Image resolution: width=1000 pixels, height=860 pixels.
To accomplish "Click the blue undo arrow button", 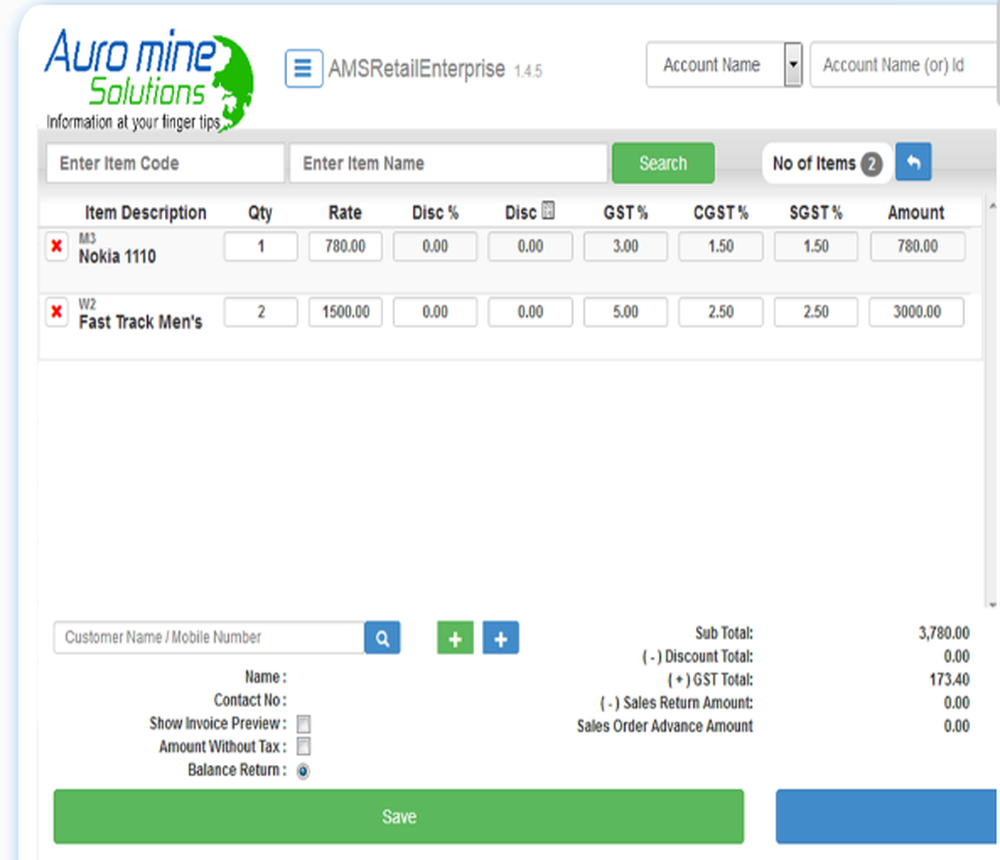I will point(913,162).
